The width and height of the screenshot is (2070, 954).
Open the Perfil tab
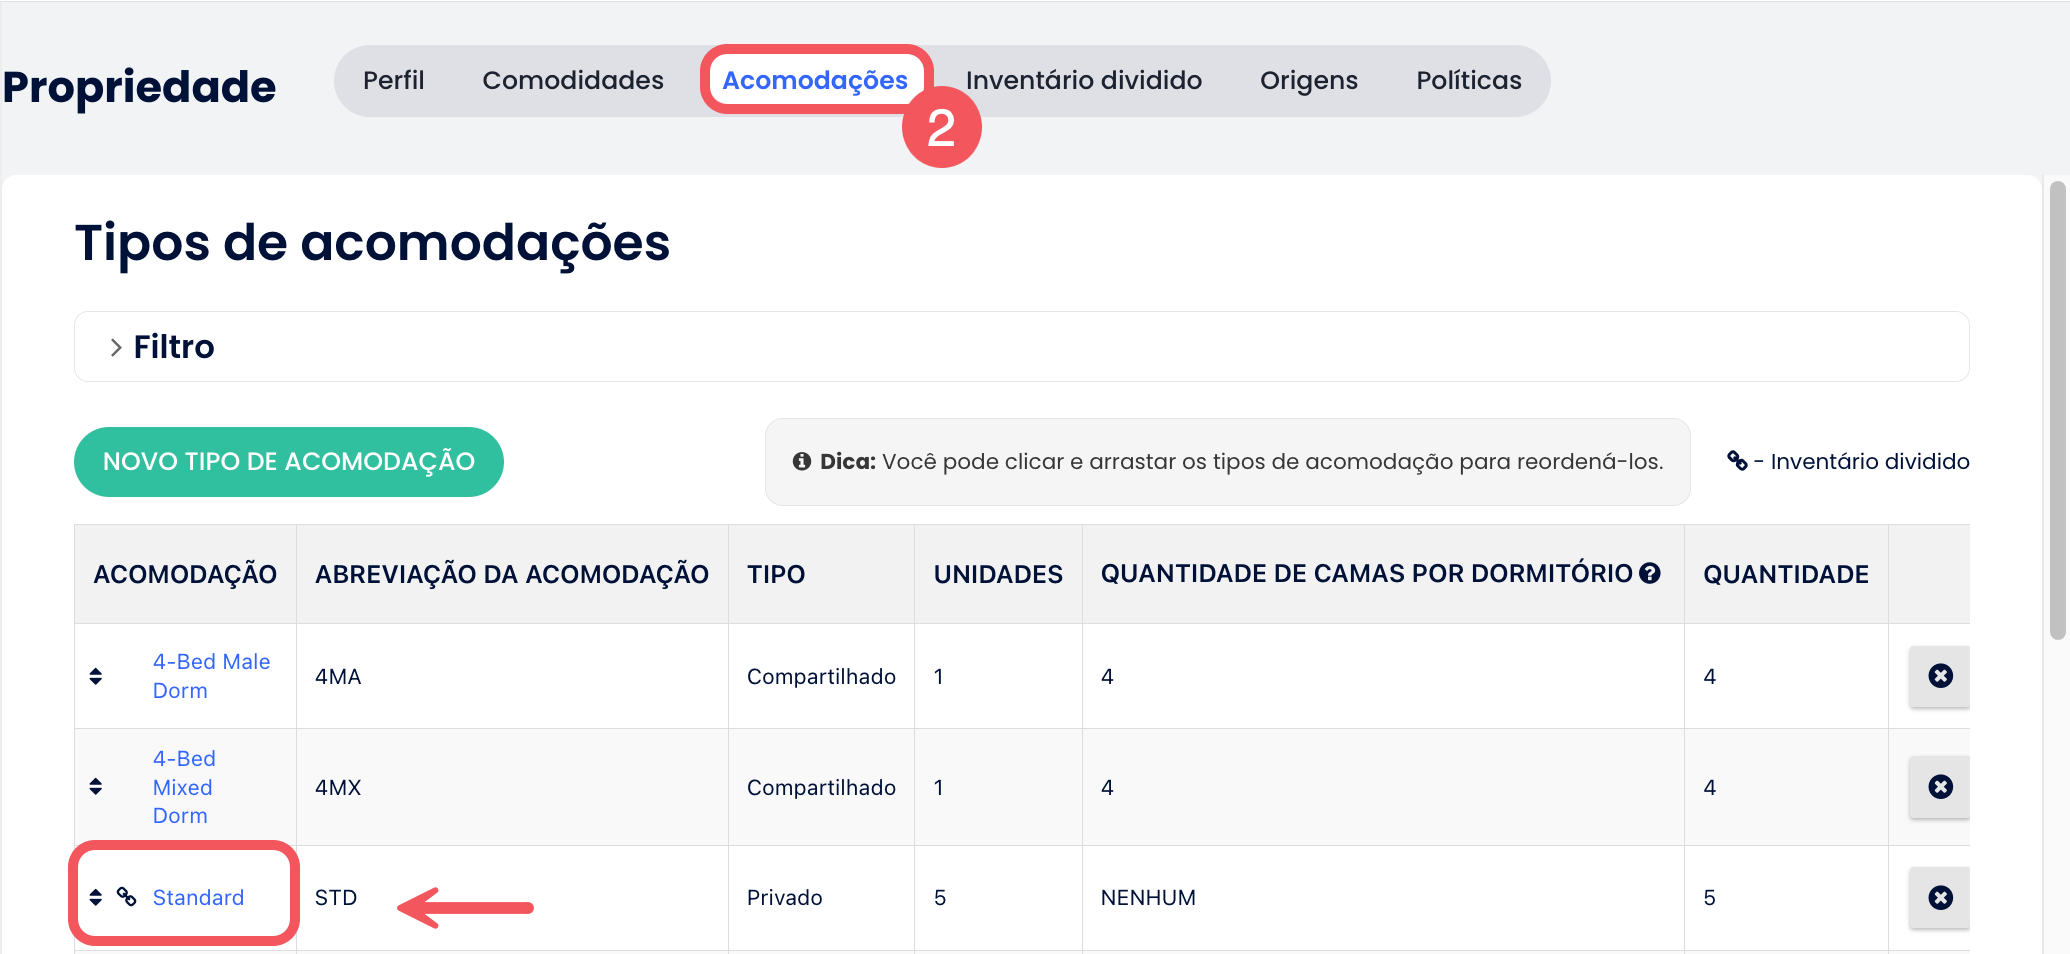(393, 80)
